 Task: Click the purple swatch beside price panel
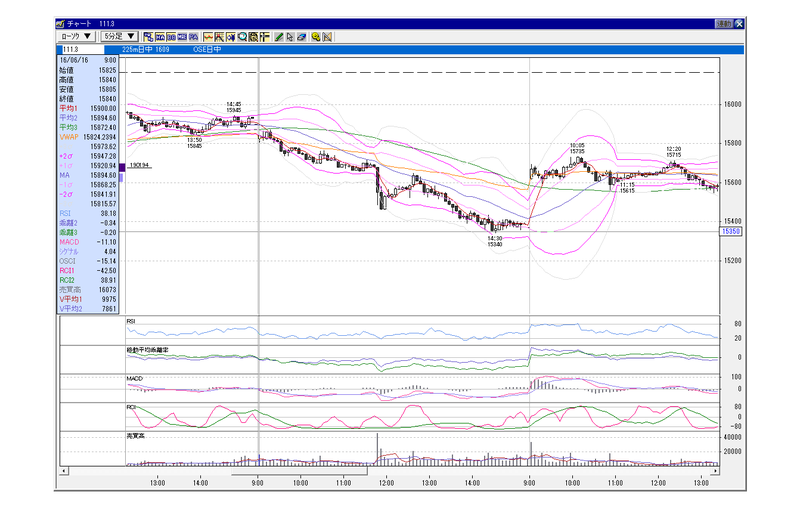pos(122,167)
